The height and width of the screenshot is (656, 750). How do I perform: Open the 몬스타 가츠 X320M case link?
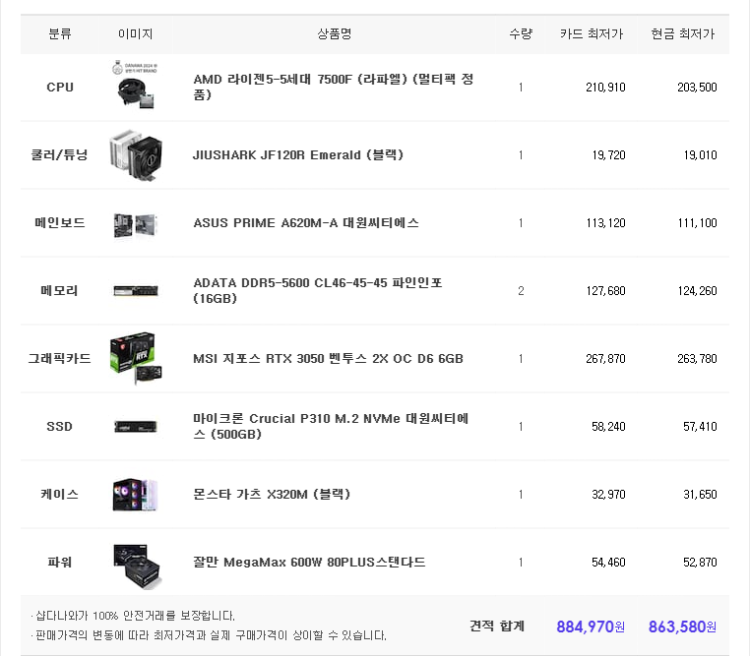click(x=271, y=494)
